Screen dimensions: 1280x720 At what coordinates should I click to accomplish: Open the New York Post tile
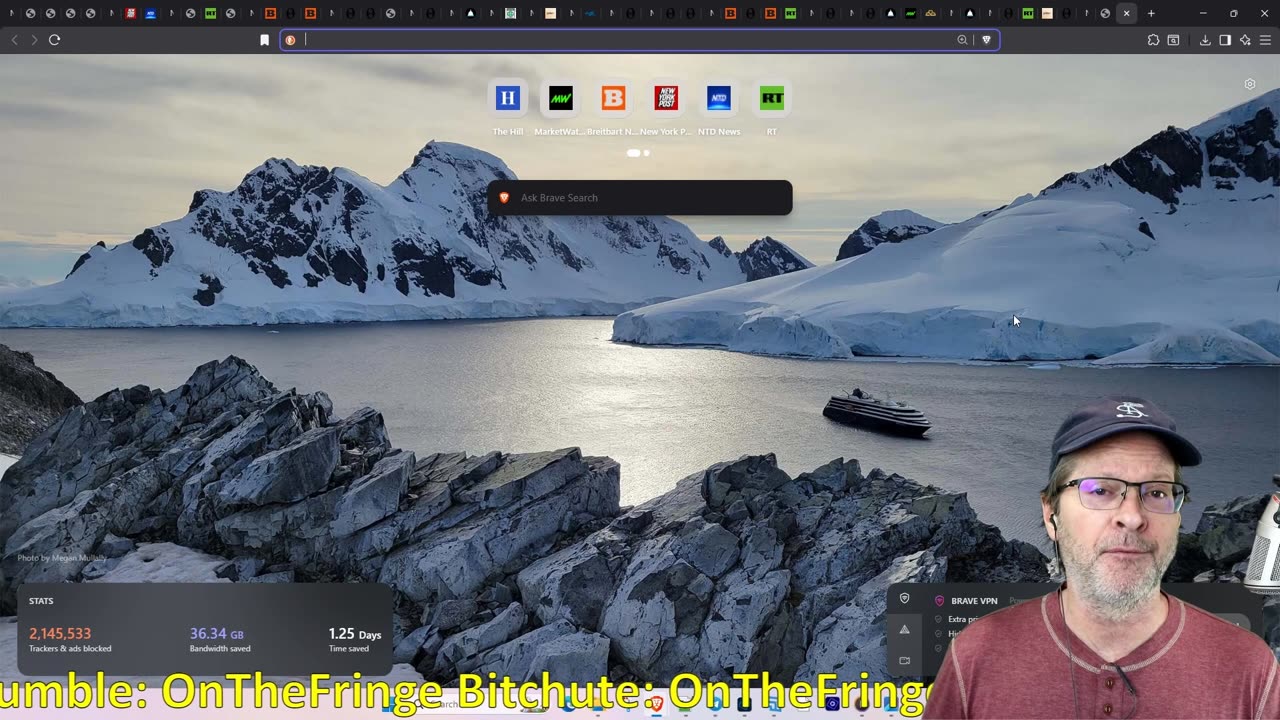point(666,98)
